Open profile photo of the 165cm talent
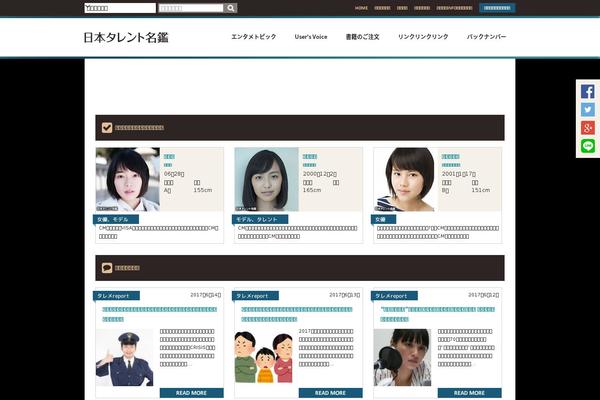 (267, 180)
